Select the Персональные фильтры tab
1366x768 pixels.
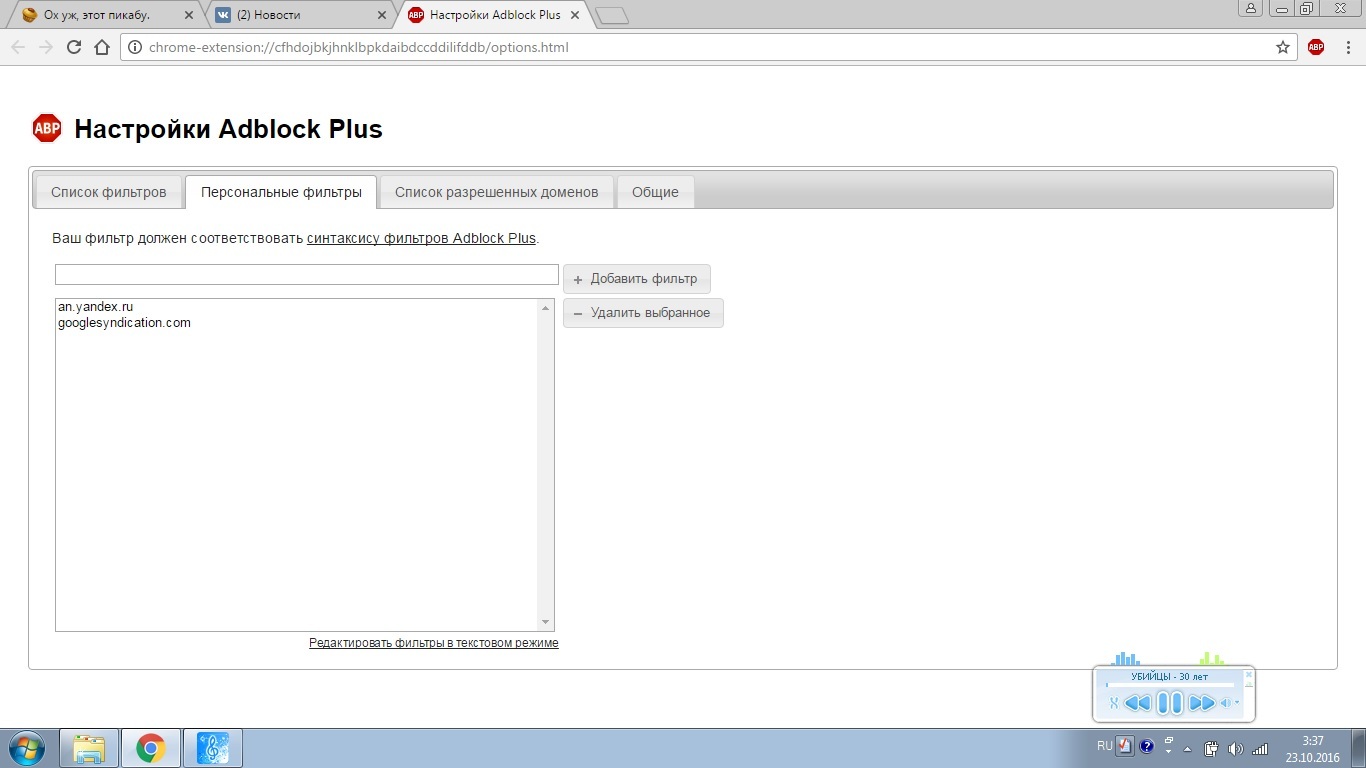281,192
